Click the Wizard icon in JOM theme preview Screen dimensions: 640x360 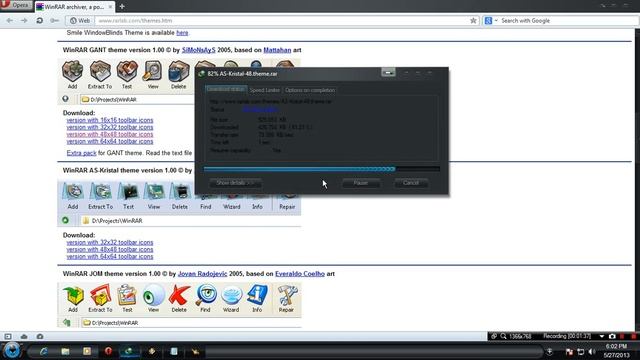[231, 296]
